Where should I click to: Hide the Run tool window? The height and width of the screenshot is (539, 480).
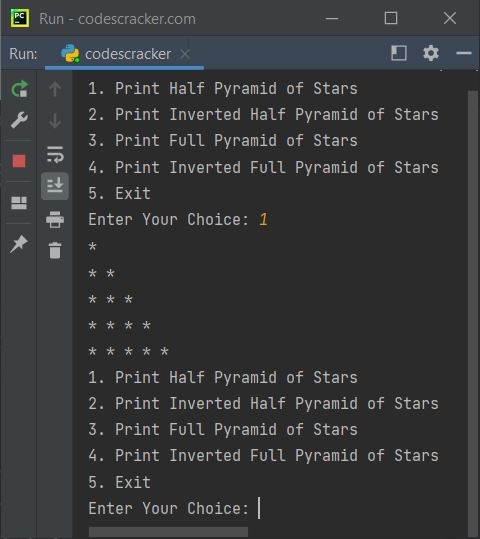463,53
